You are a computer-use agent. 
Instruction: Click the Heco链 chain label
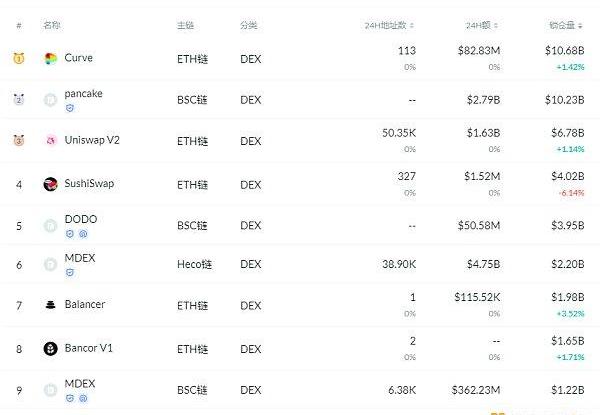195,264
